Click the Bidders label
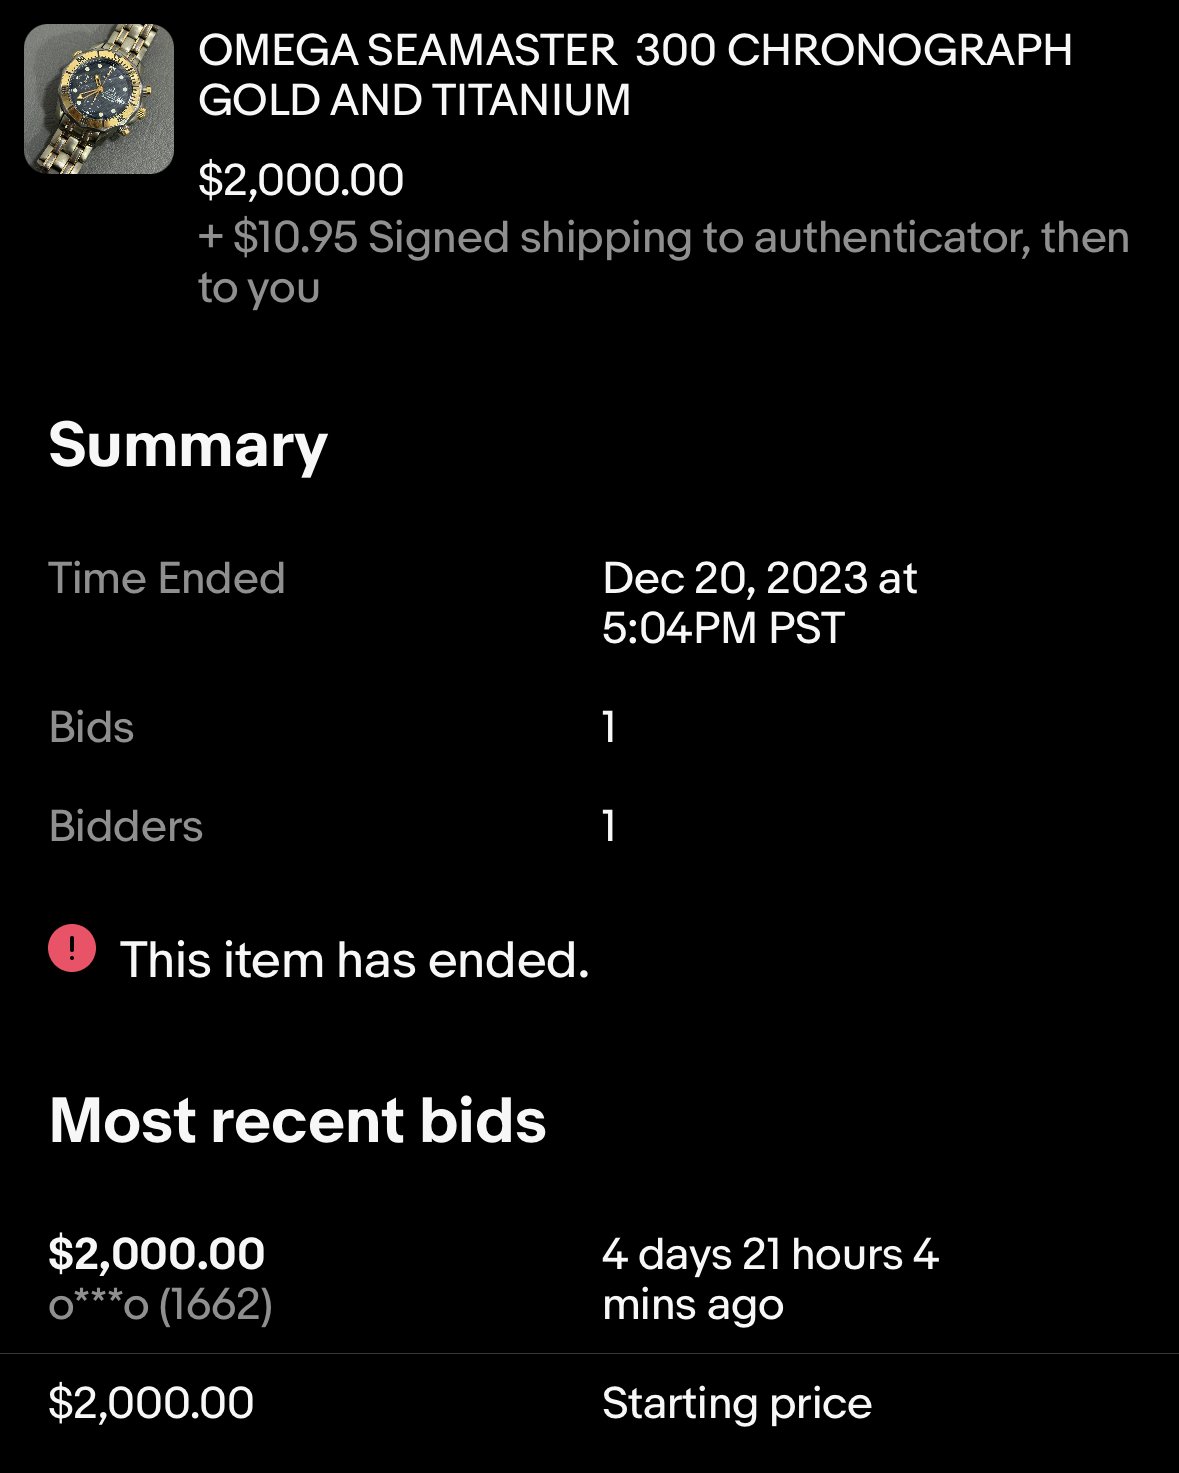The image size is (1179, 1473). [x=126, y=826]
